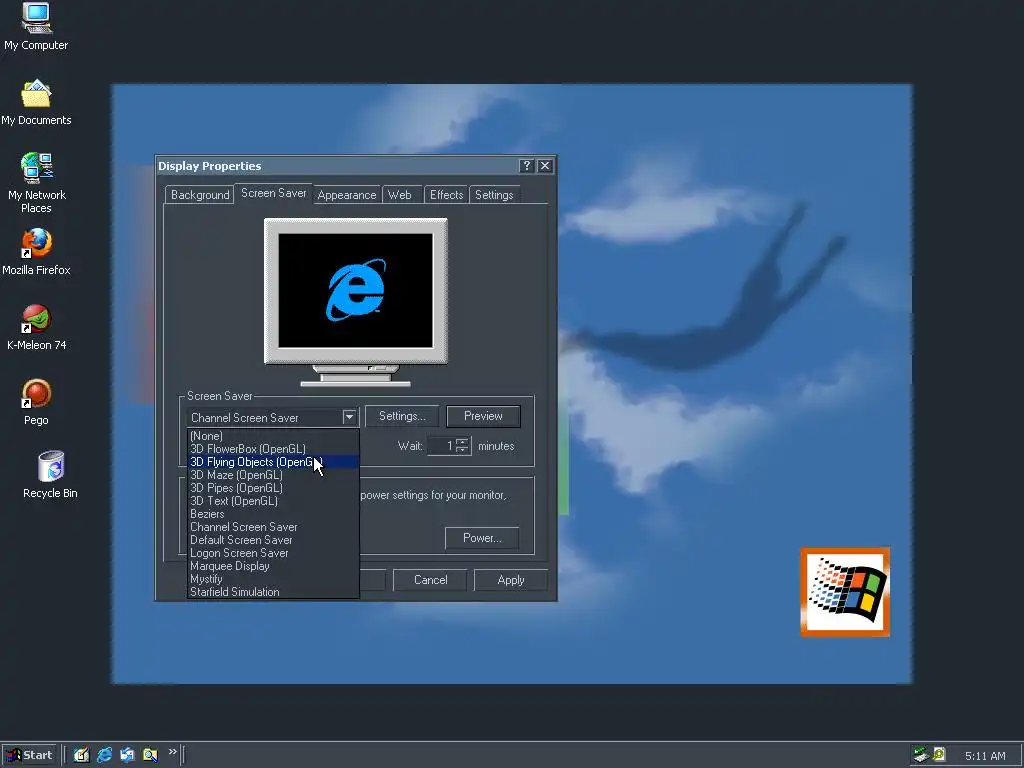Click the monitor preview image
Screen dimensions: 1024x768
[356, 302]
